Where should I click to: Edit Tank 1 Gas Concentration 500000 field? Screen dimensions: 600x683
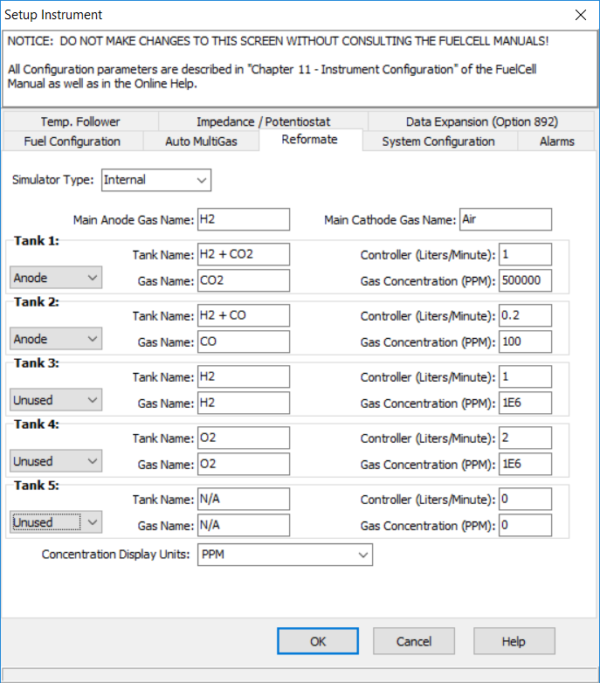pyautogui.click(x=525, y=281)
